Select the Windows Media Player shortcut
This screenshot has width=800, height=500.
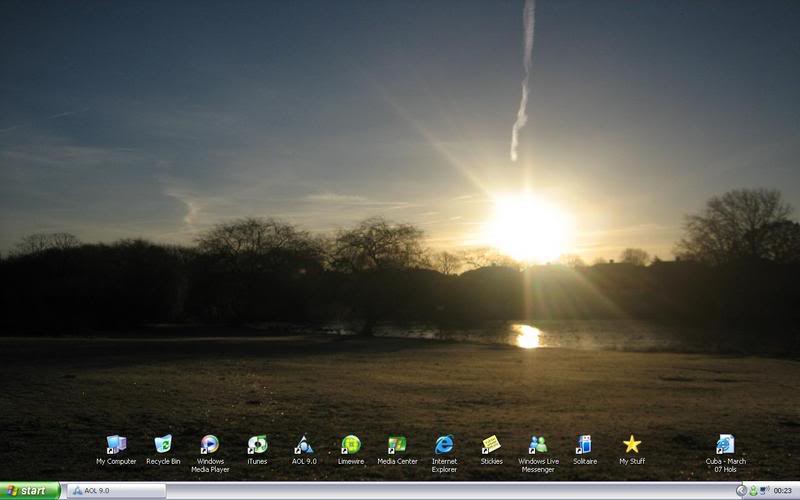point(210,445)
